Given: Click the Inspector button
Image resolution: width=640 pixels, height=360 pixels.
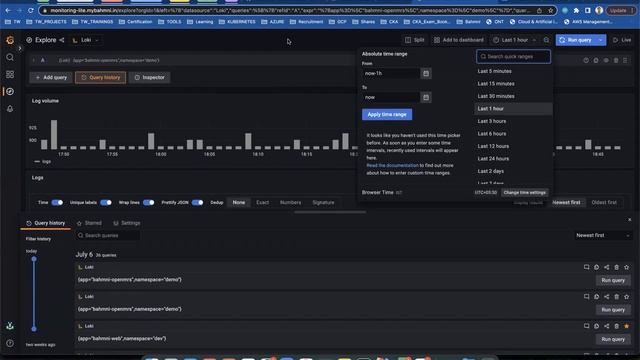Looking at the screenshot, I should coord(149,78).
